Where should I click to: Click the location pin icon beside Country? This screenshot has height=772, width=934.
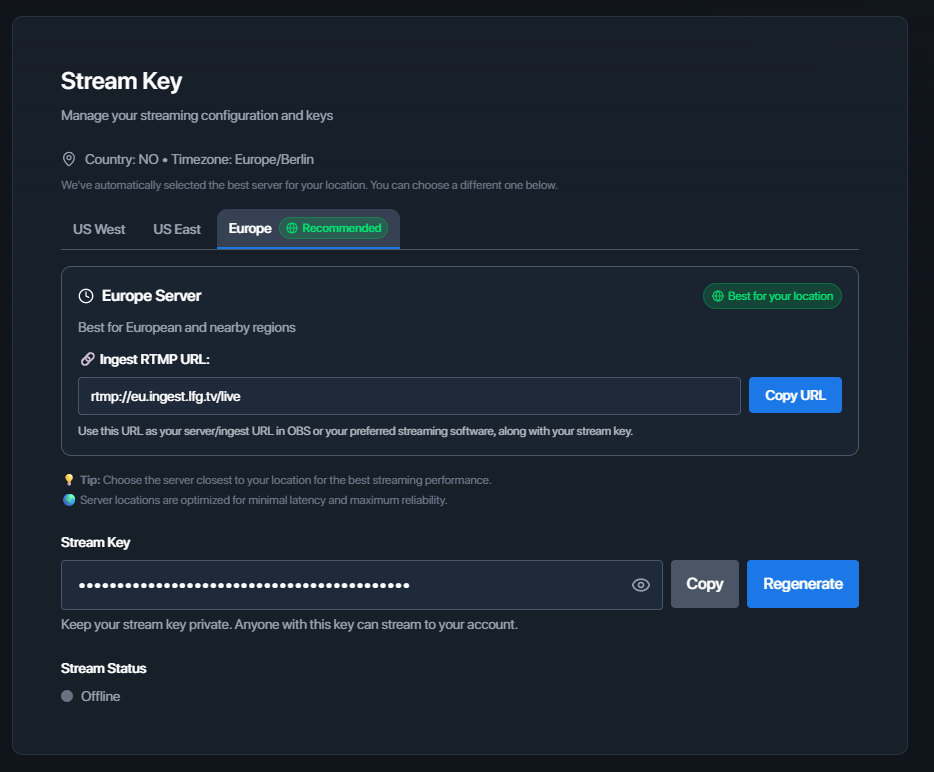(x=69, y=159)
